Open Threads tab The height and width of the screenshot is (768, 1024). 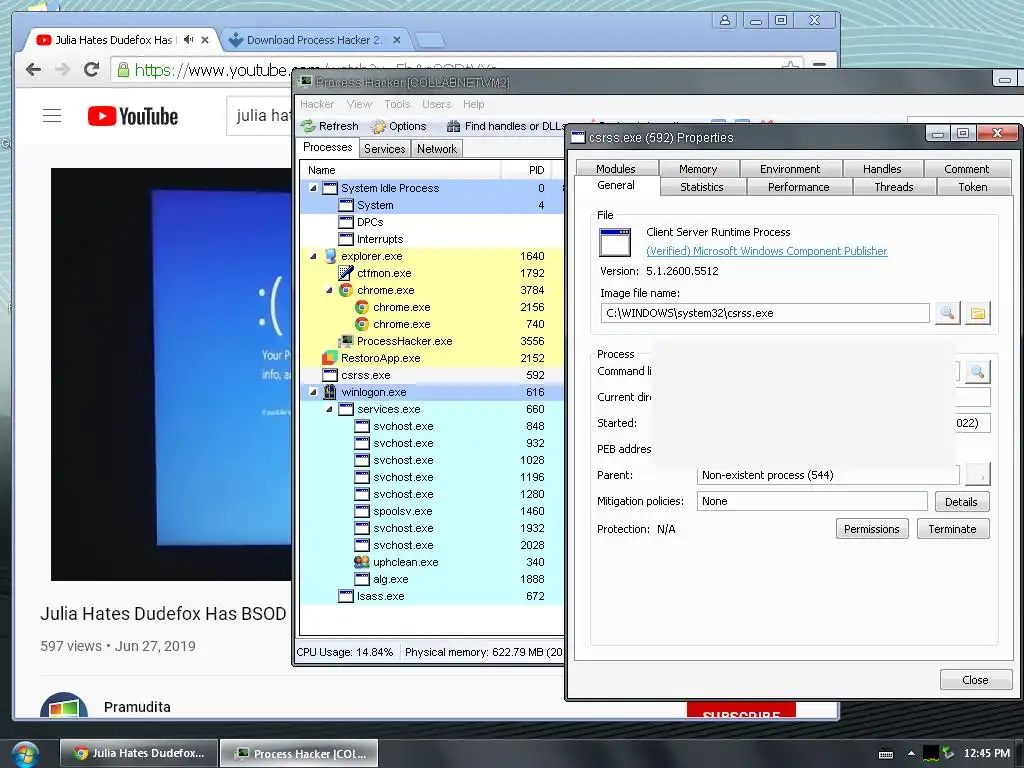893,187
